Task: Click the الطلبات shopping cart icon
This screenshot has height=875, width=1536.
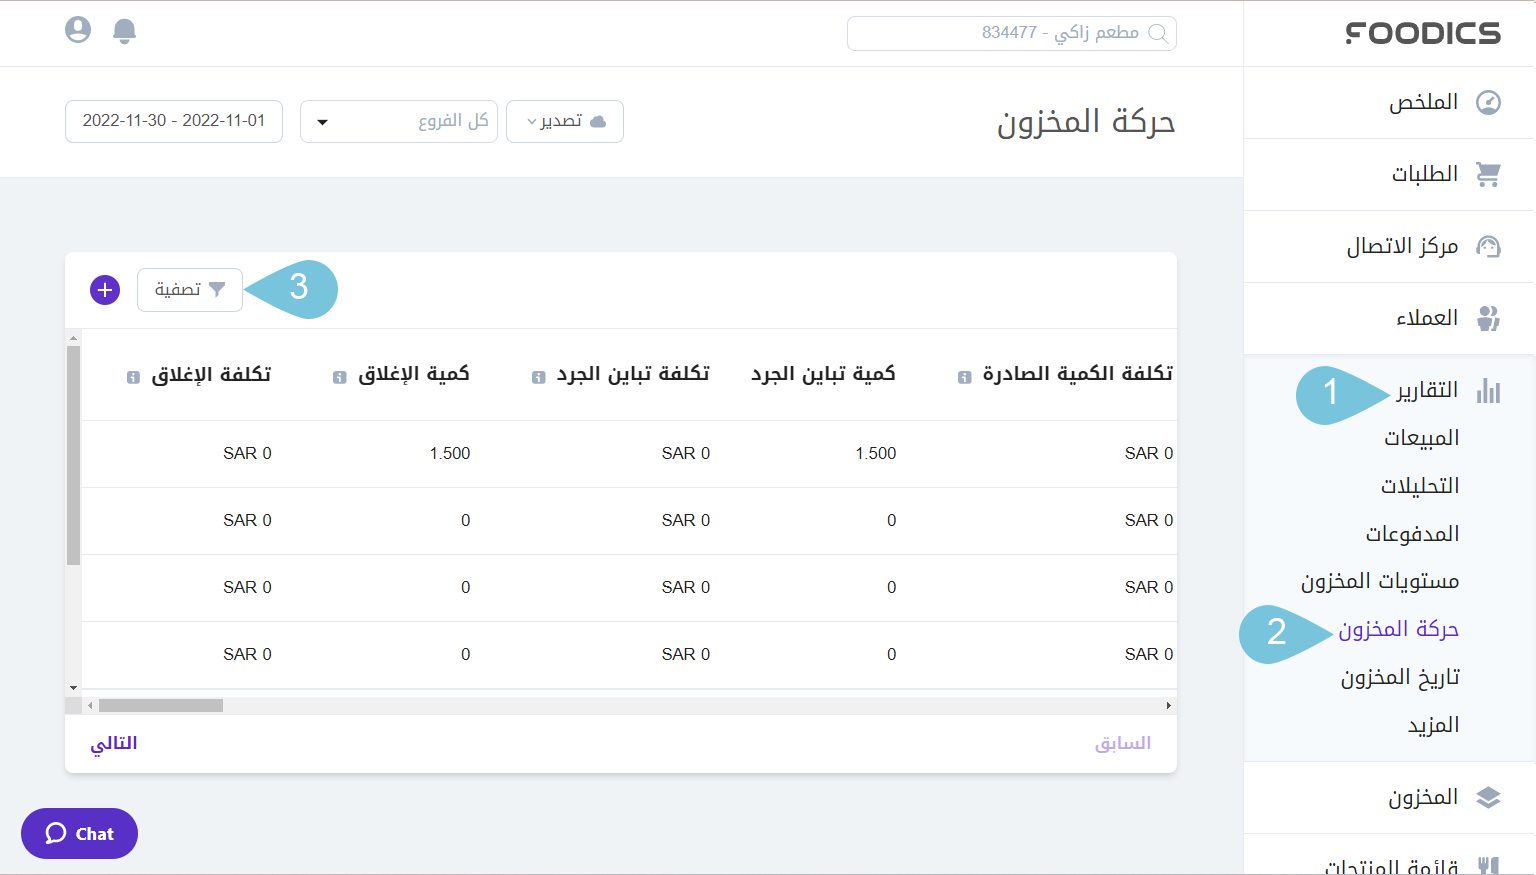Action: point(1489,172)
